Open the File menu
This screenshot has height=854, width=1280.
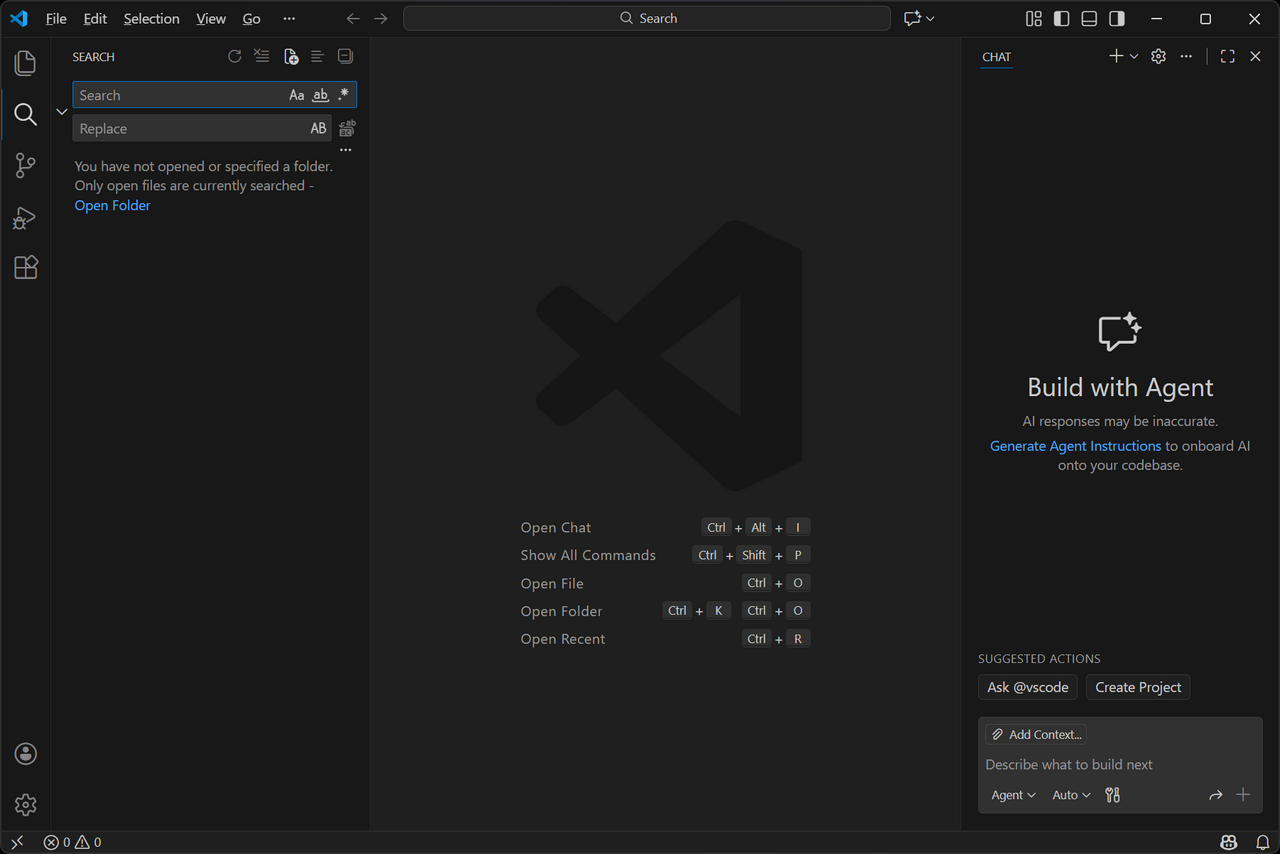tap(56, 18)
